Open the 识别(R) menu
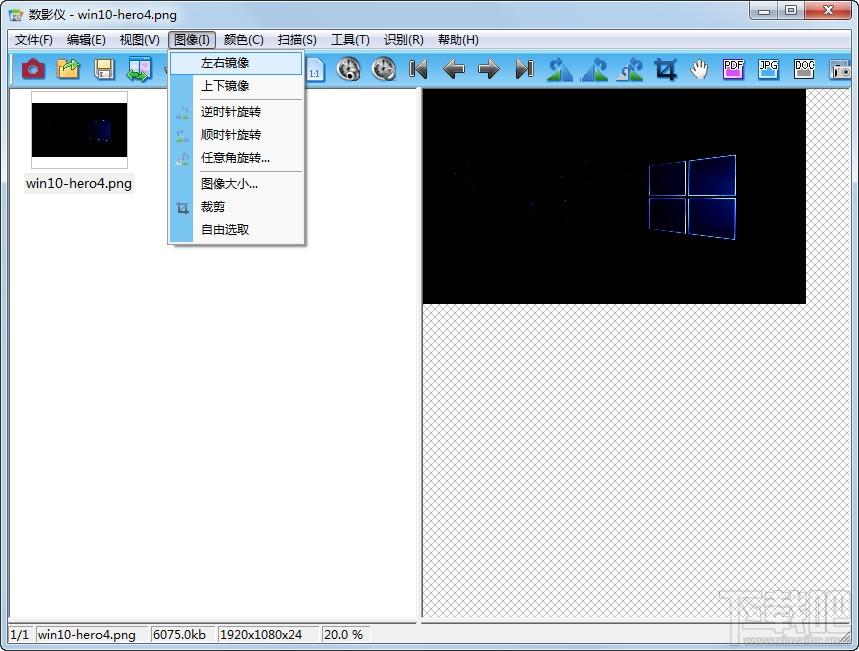 404,40
